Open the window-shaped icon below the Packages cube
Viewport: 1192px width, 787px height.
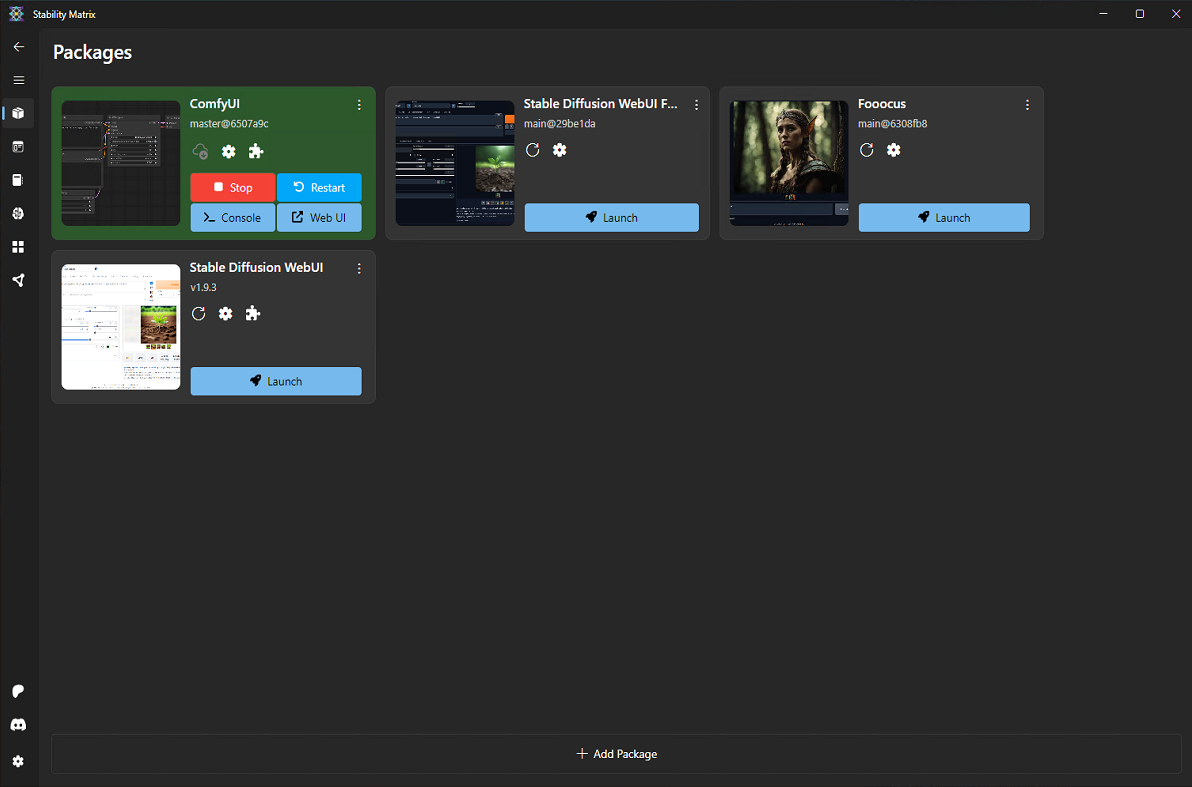coord(18,147)
